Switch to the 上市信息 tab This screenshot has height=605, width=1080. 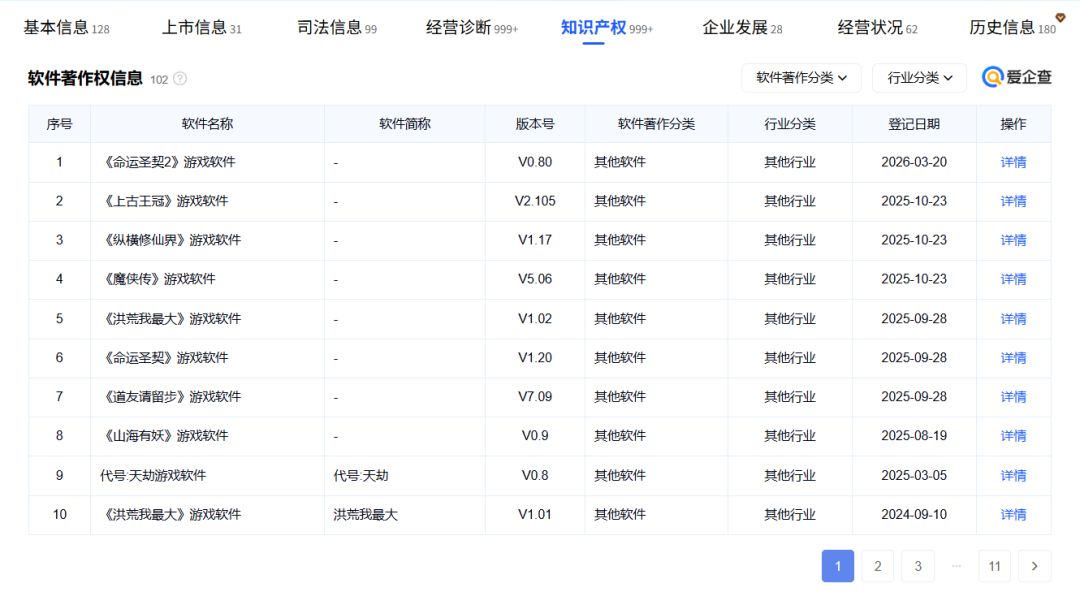click(201, 28)
